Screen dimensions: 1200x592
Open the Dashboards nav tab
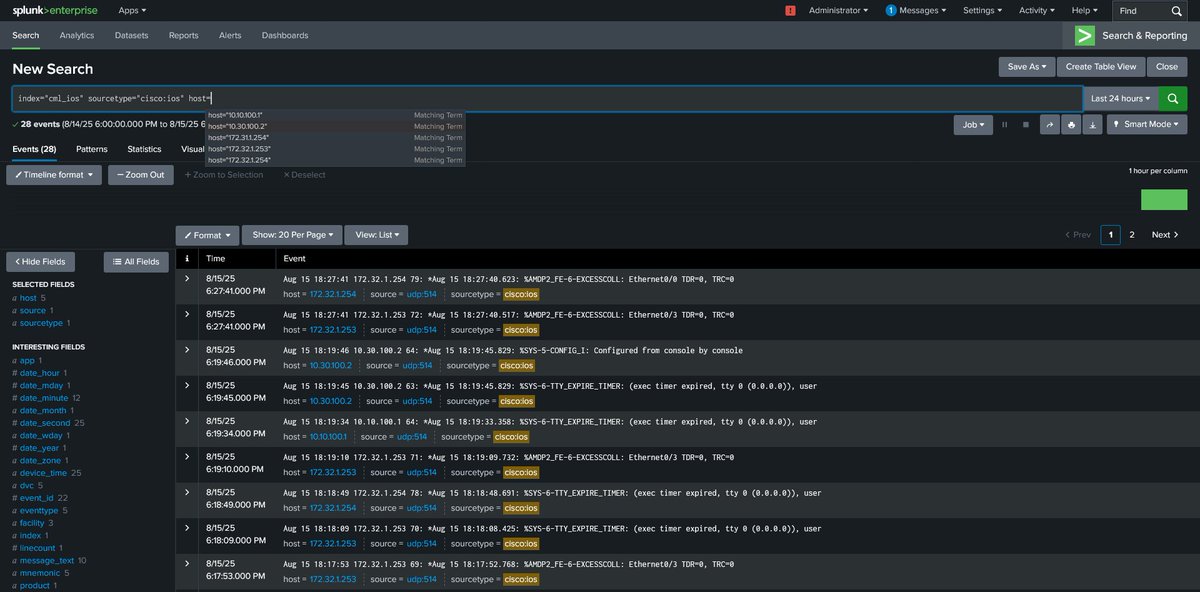pos(285,35)
